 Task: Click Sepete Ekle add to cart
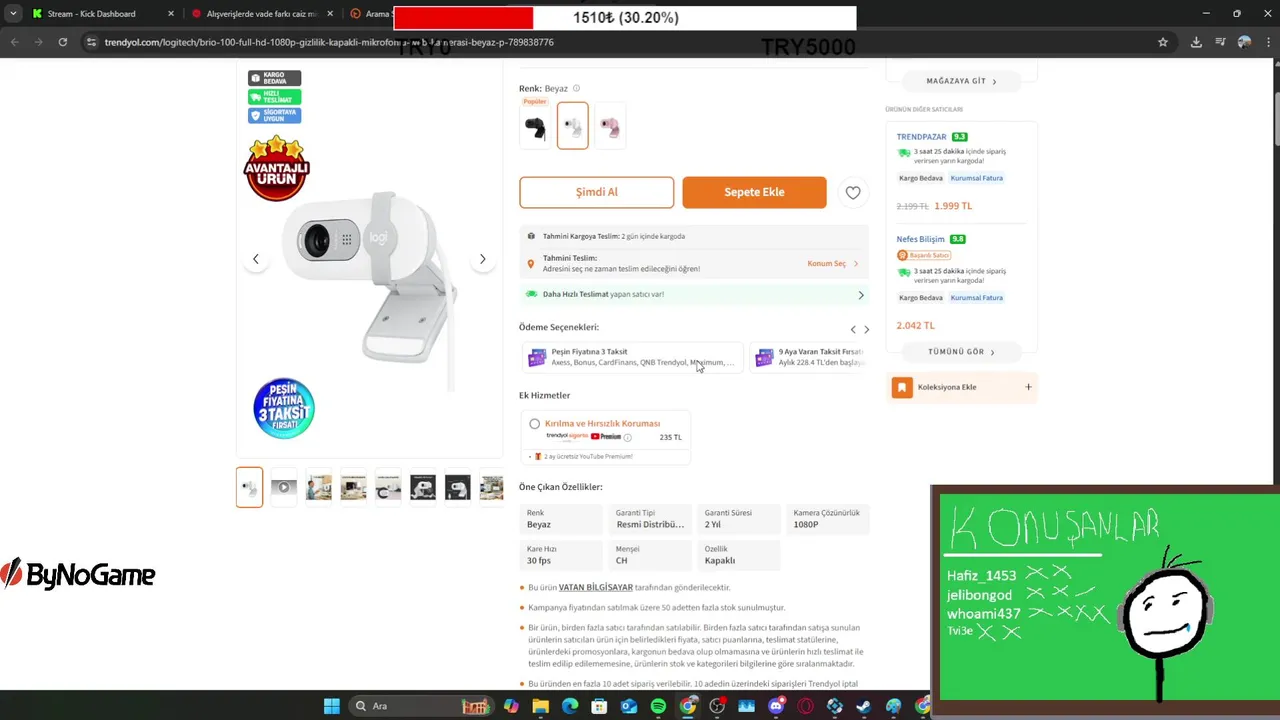point(754,192)
